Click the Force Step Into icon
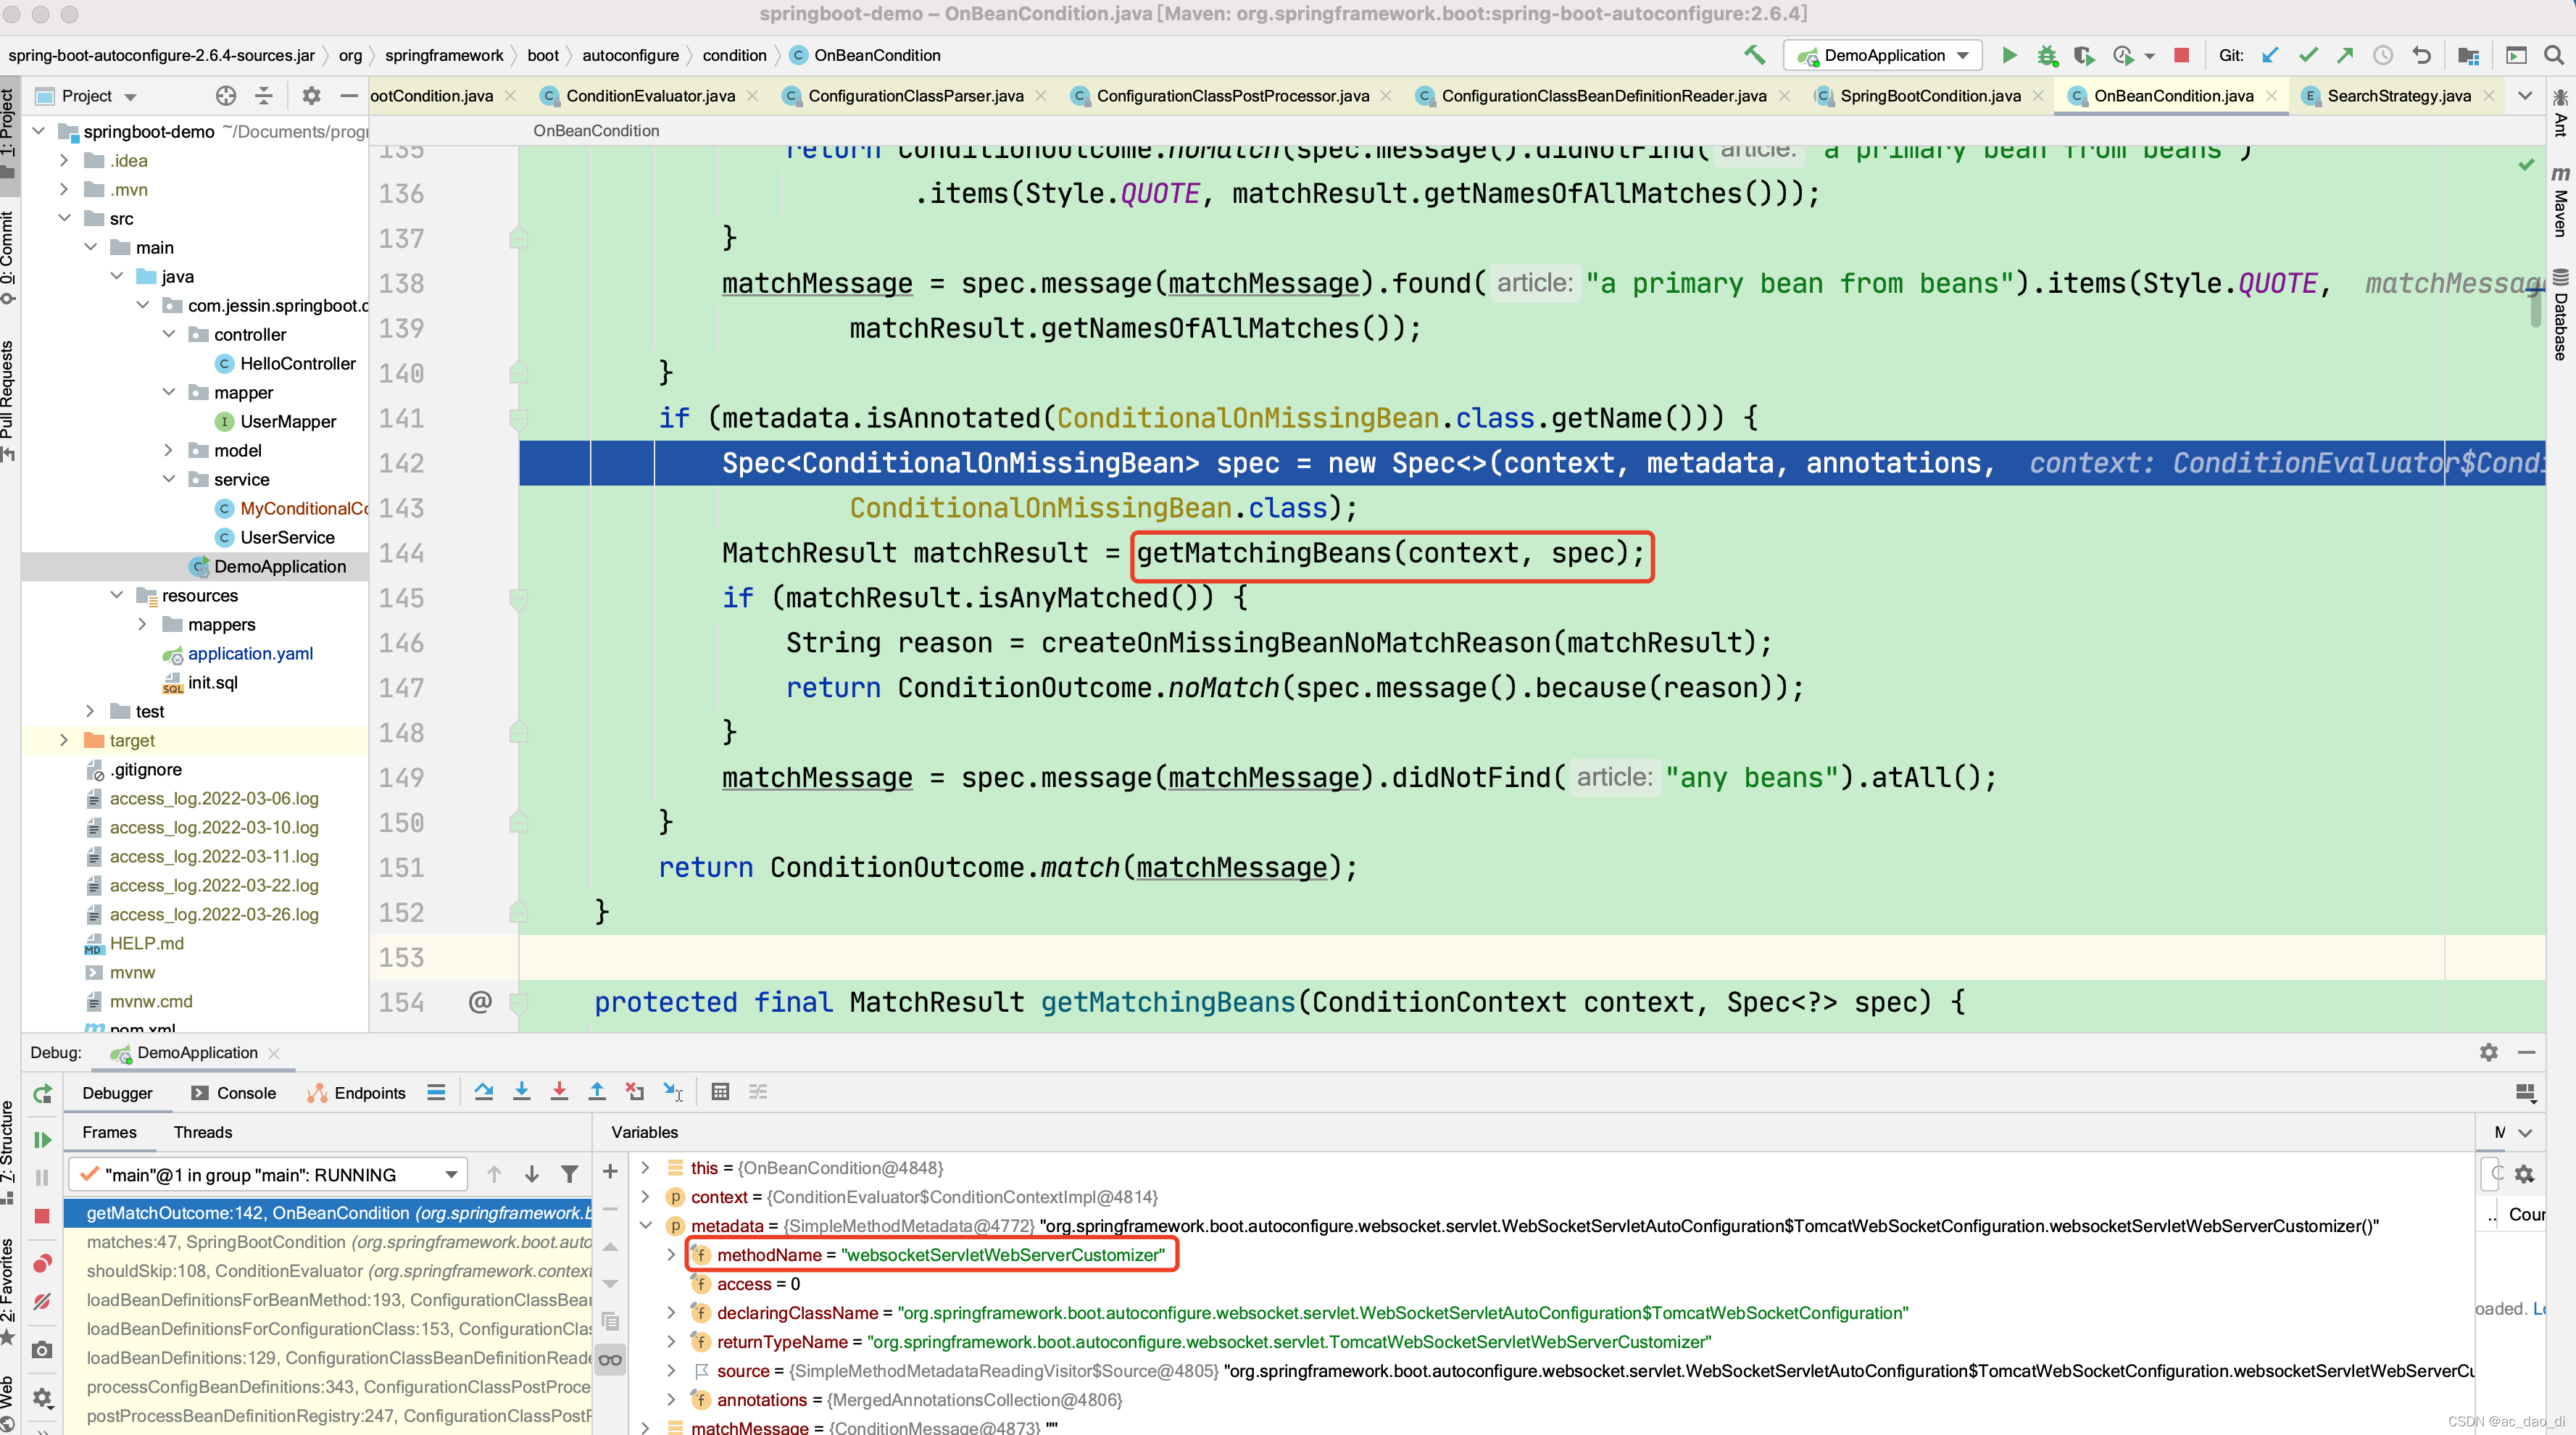Screen dimensions: 2576x1435 click(559, 1092)
